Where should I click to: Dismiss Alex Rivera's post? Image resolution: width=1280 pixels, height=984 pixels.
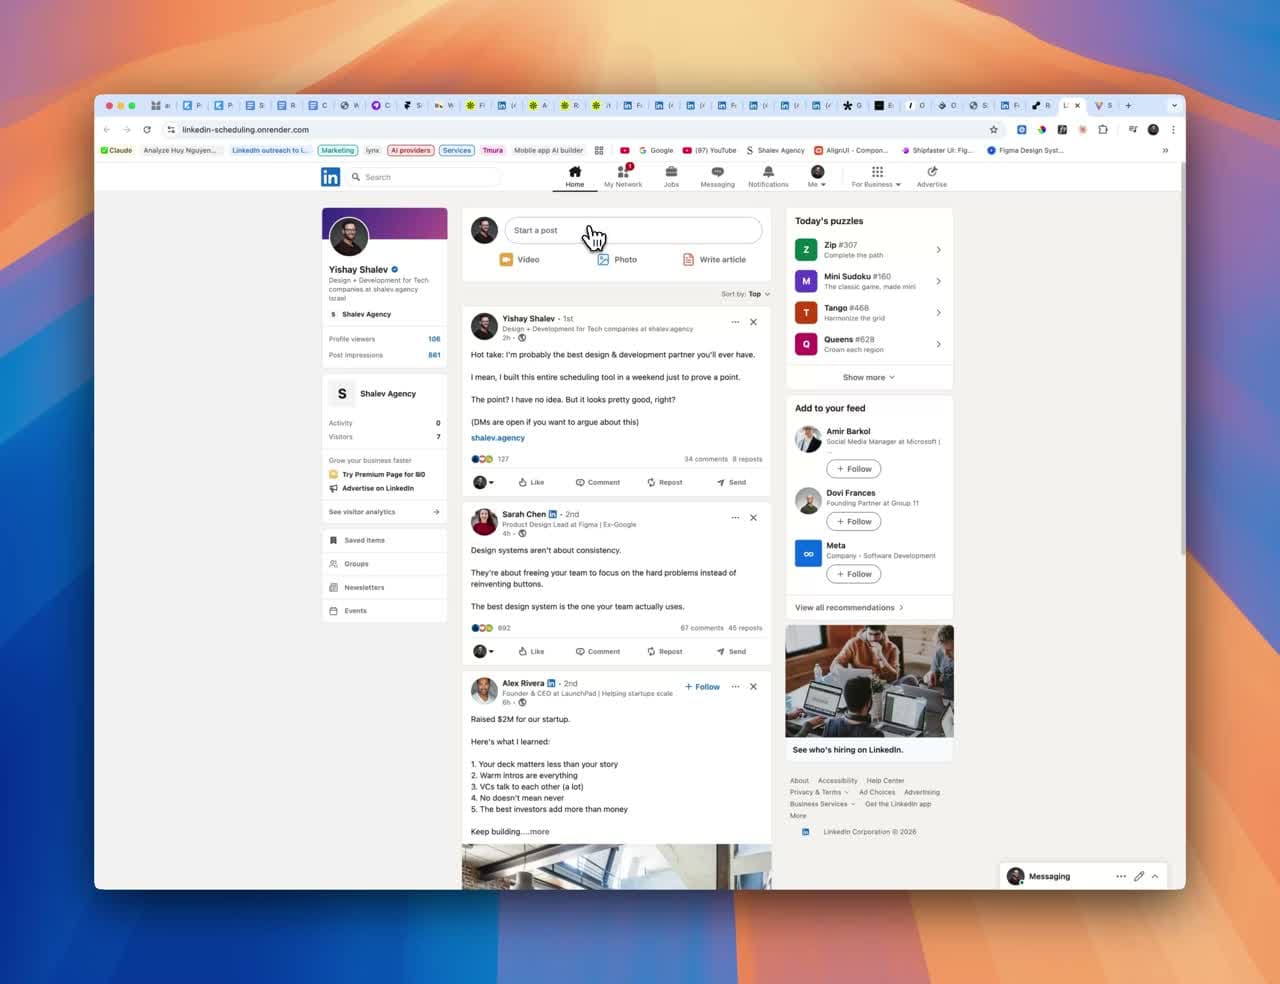(x=753, y=686)
